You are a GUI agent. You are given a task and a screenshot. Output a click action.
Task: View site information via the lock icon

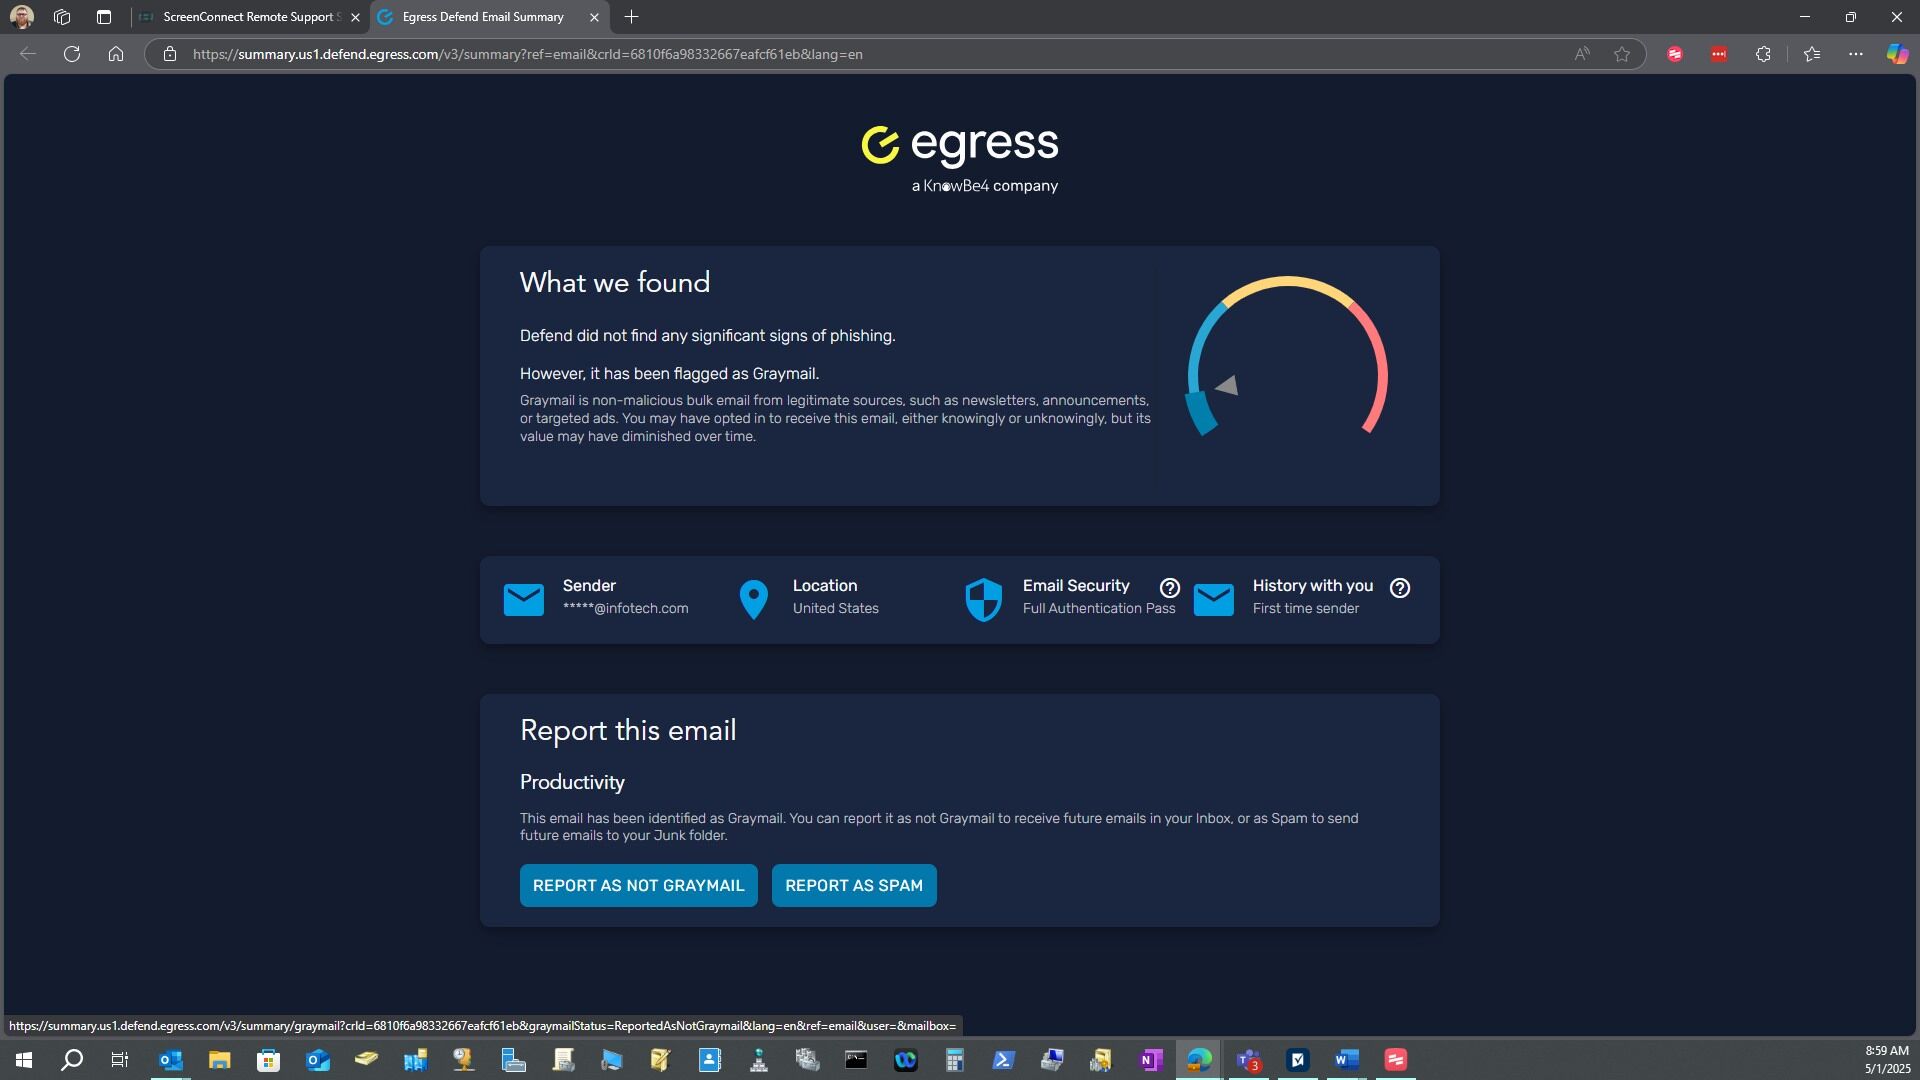[170, 54]
